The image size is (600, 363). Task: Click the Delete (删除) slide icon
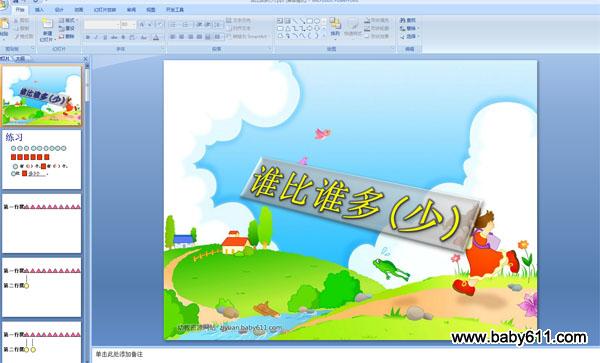tap(61, 36)
